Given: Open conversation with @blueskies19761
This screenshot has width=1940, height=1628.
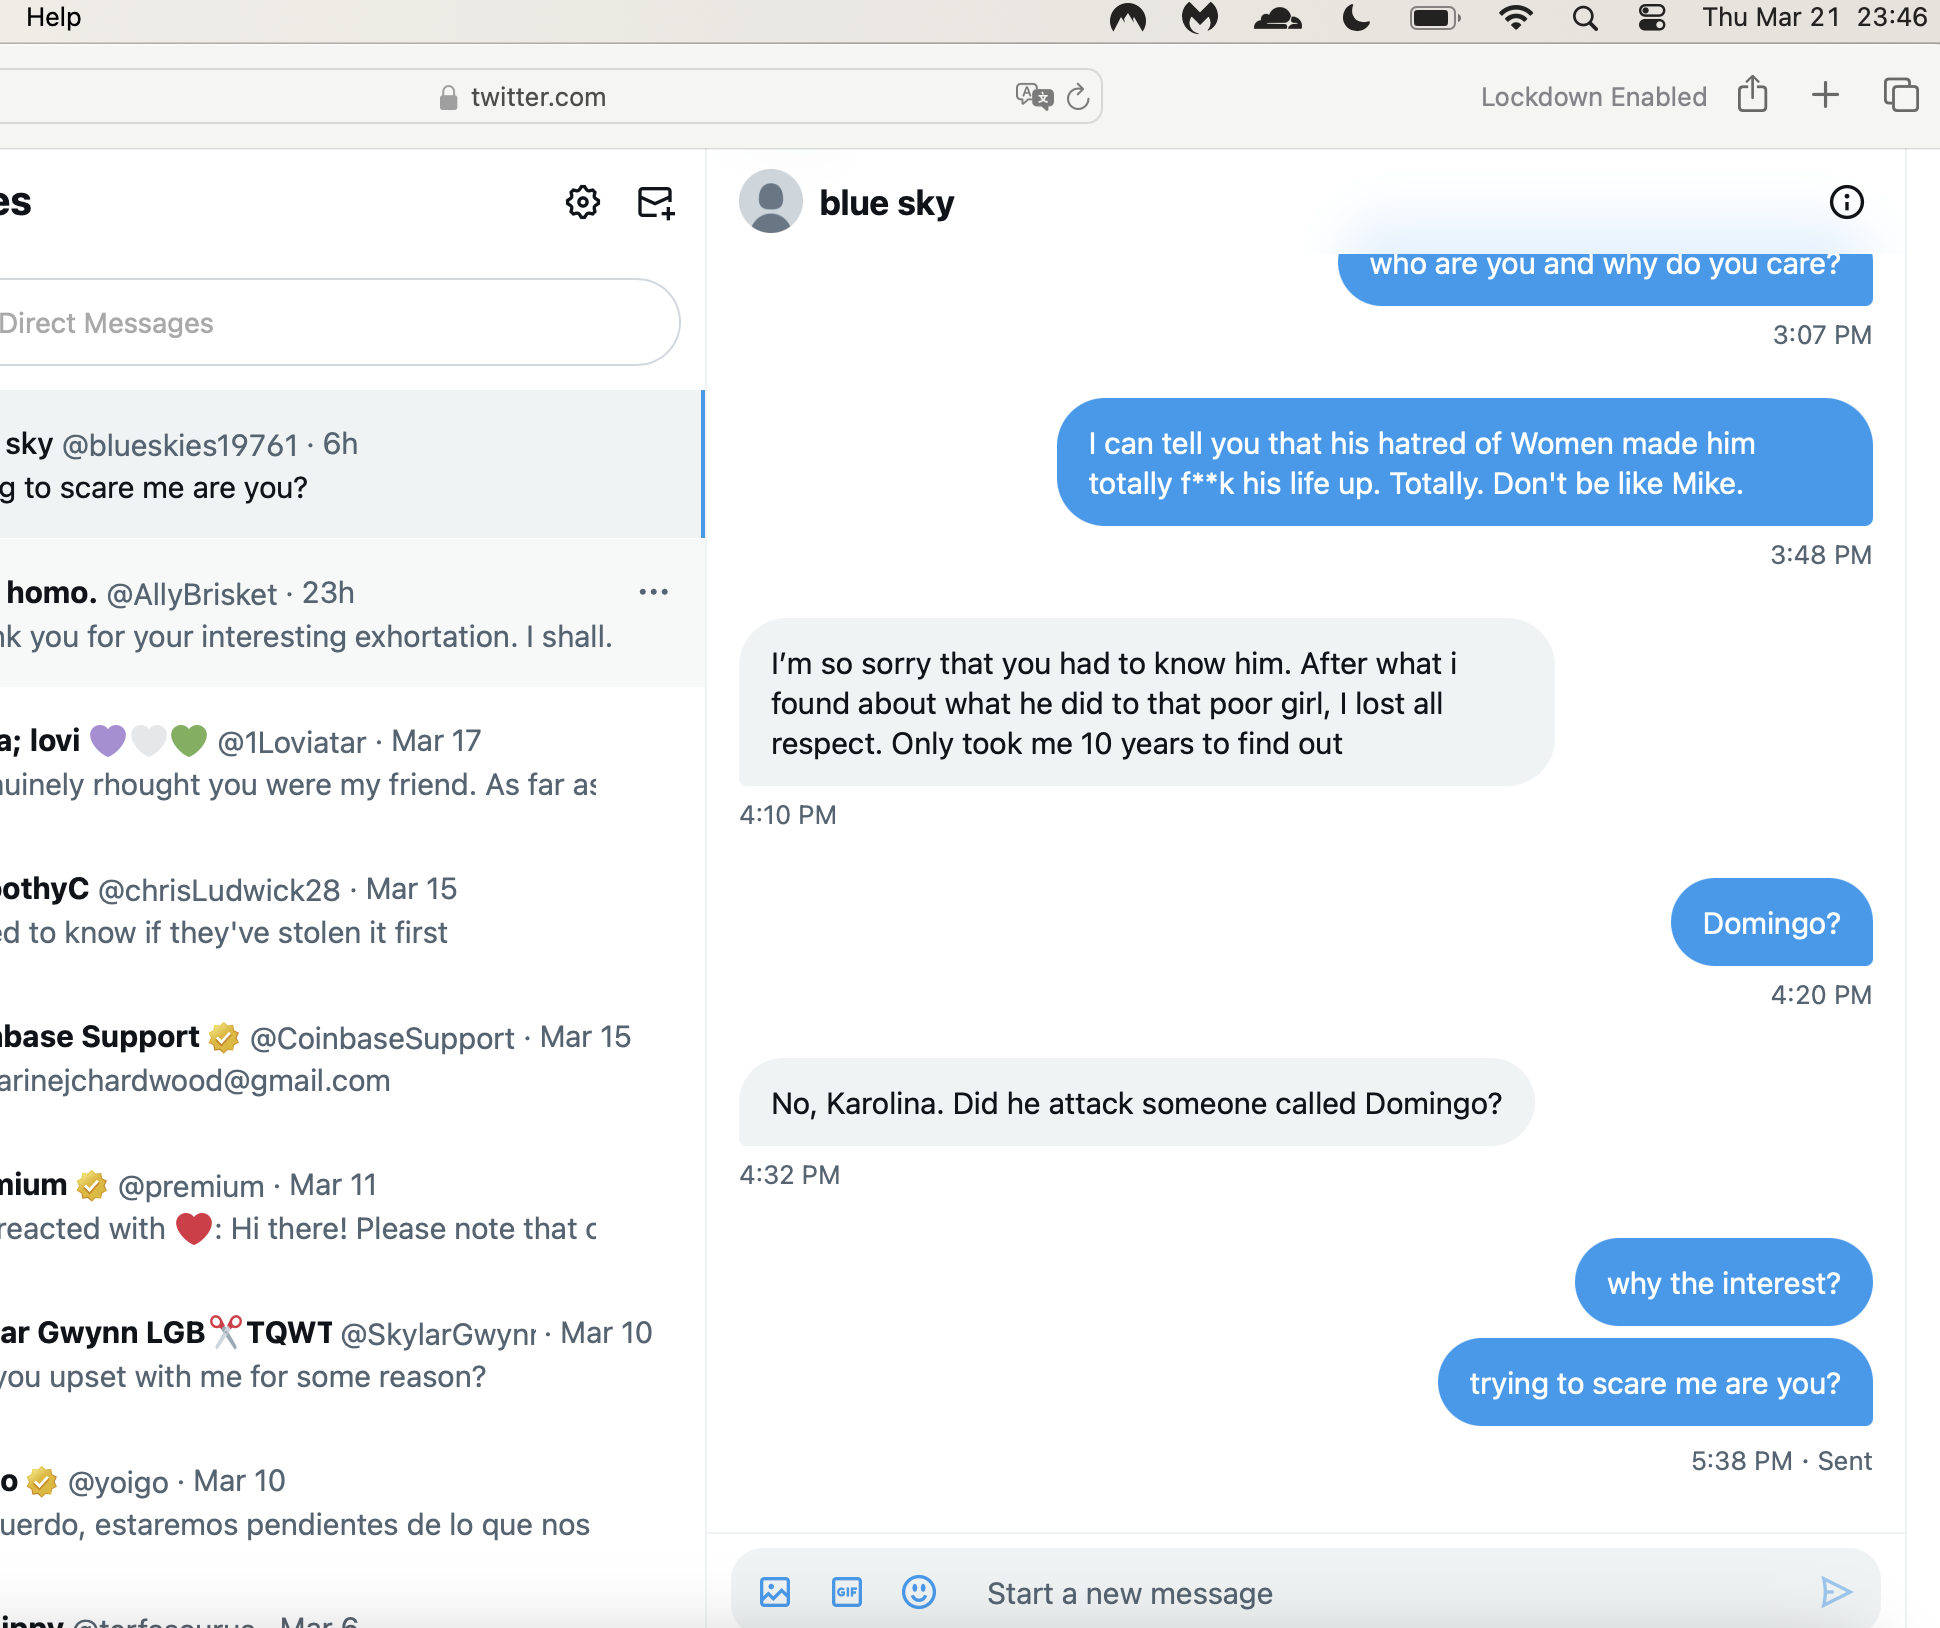Looking at the screenshot, I should pyautogui.click(x=351, y=464).
